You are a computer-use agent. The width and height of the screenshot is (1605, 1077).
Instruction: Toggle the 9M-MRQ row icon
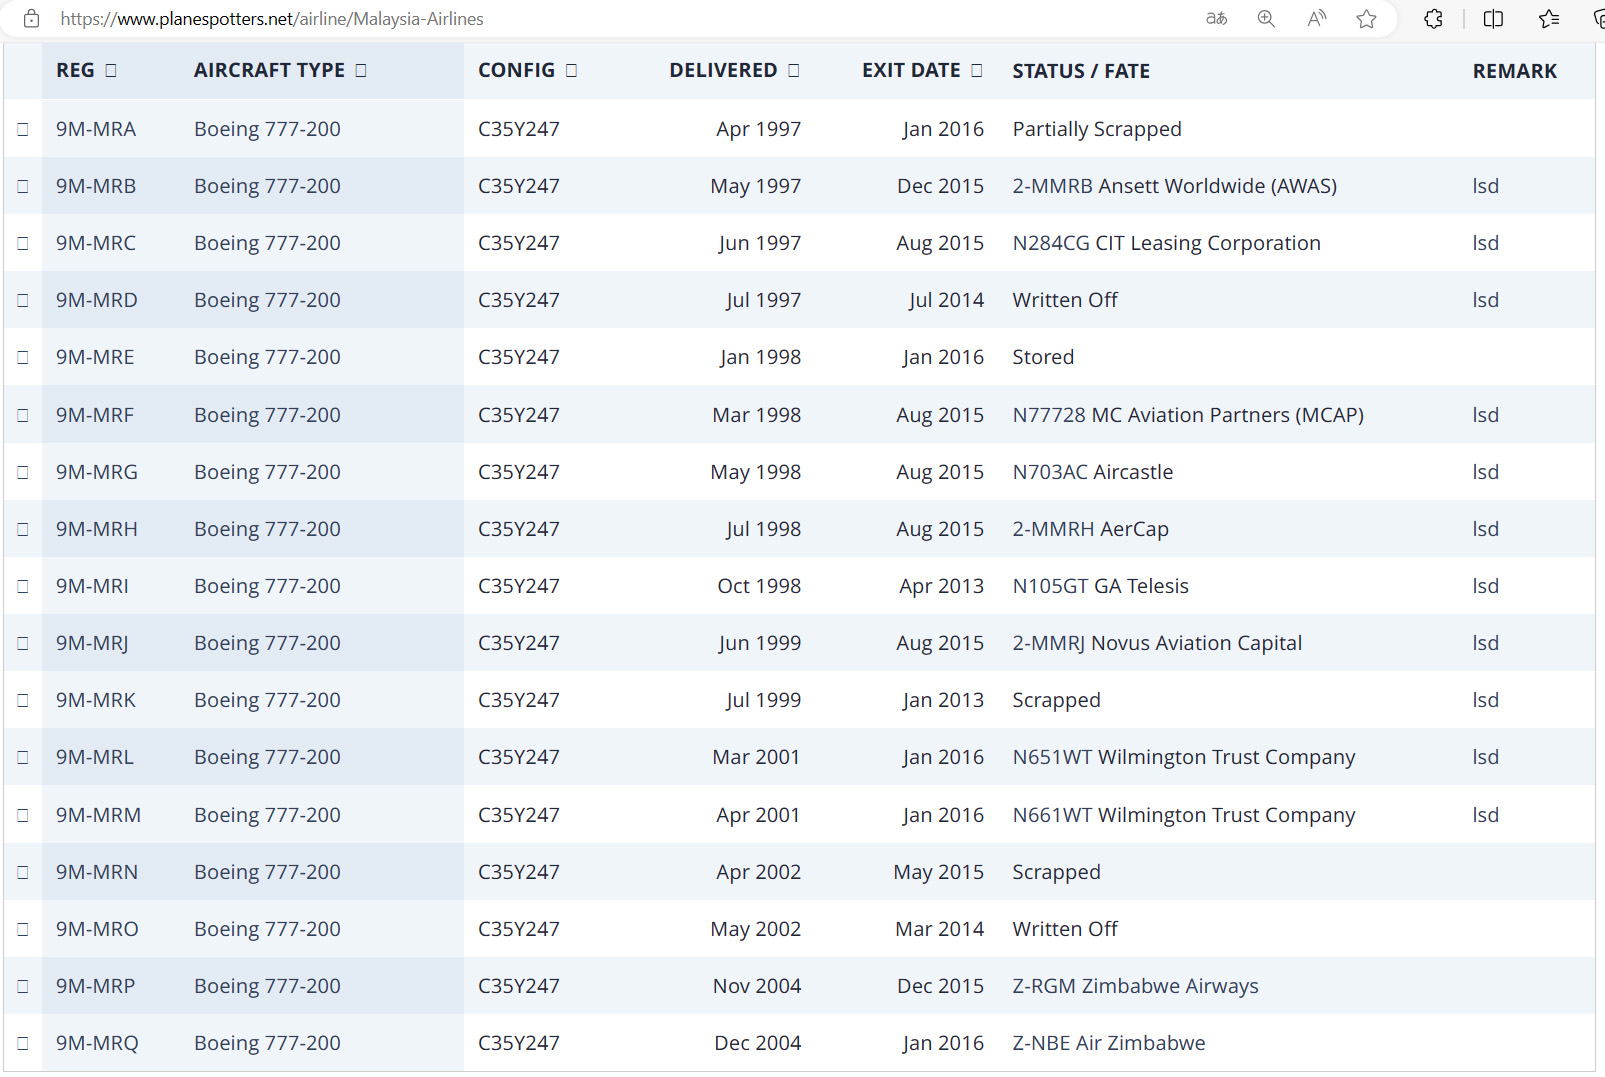point(23,1043)
